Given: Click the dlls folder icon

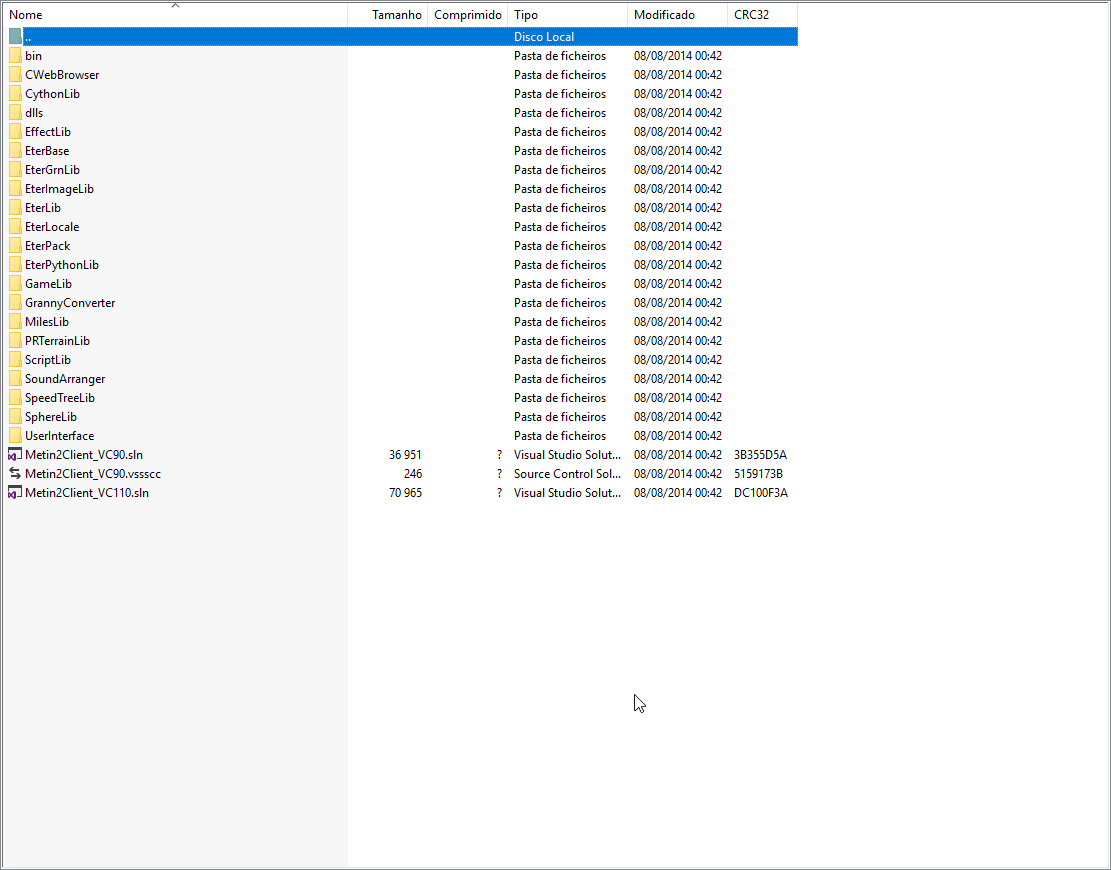Looking at the screenshot, I should (15, 113).
